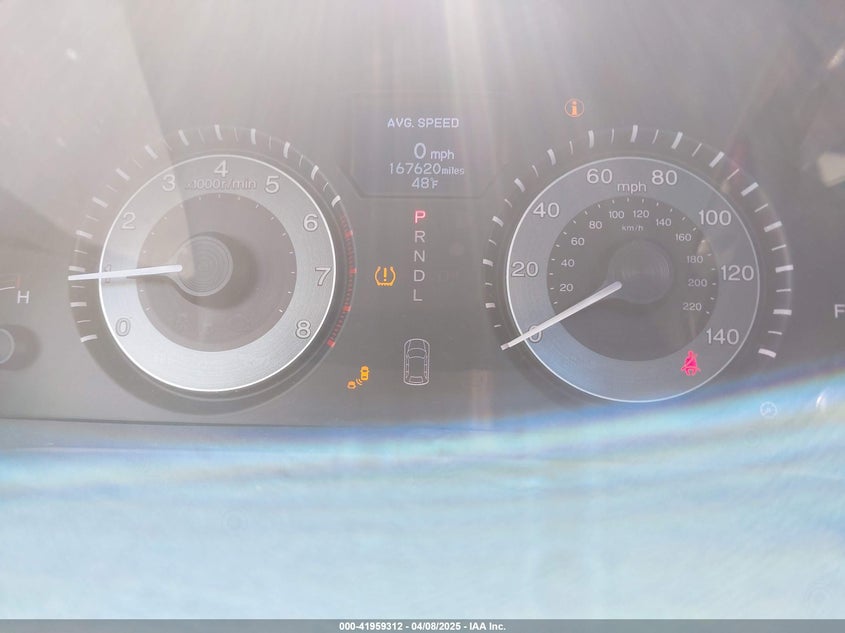The image size is (845, 633).
Task: Click the parking sensor warning icon
Action: pyautogui.click(x=359, y=378)
